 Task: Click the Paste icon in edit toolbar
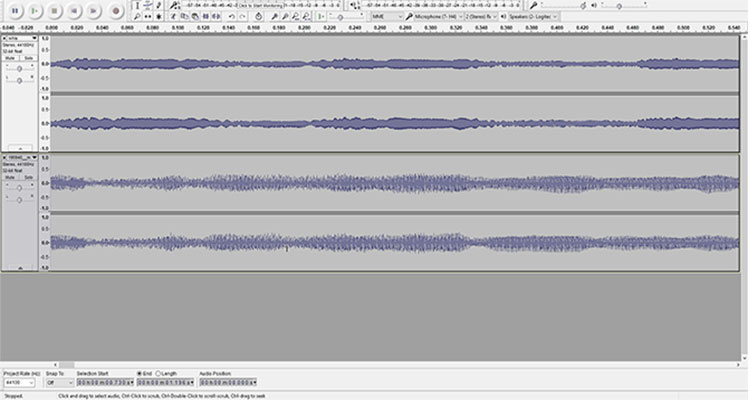pos(195,16)
